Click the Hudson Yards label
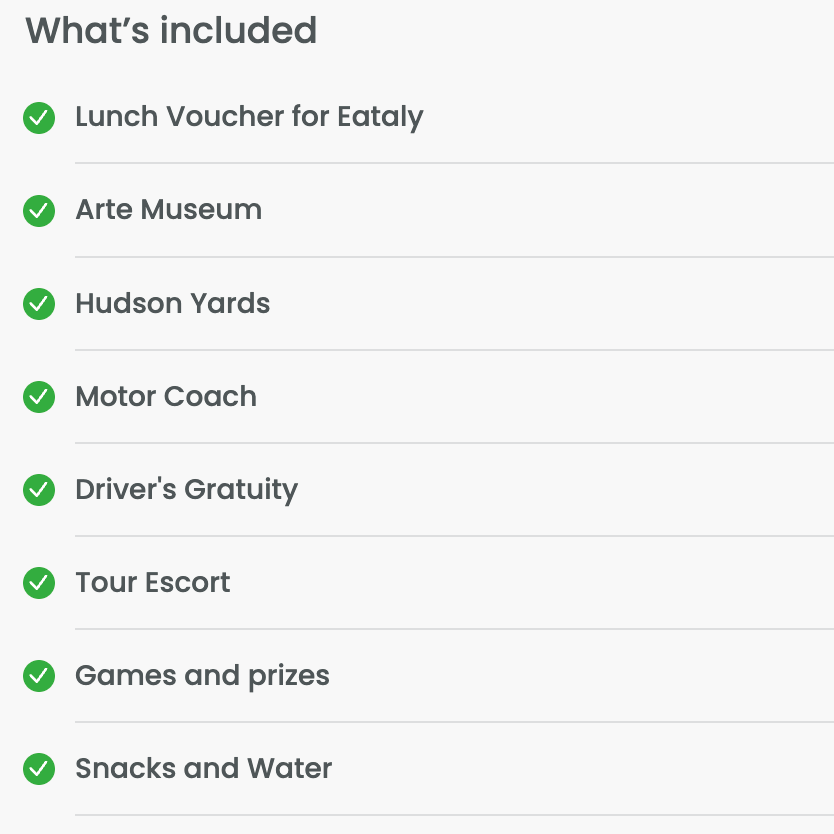Viewport: 834px width, 834px height. 172,303
